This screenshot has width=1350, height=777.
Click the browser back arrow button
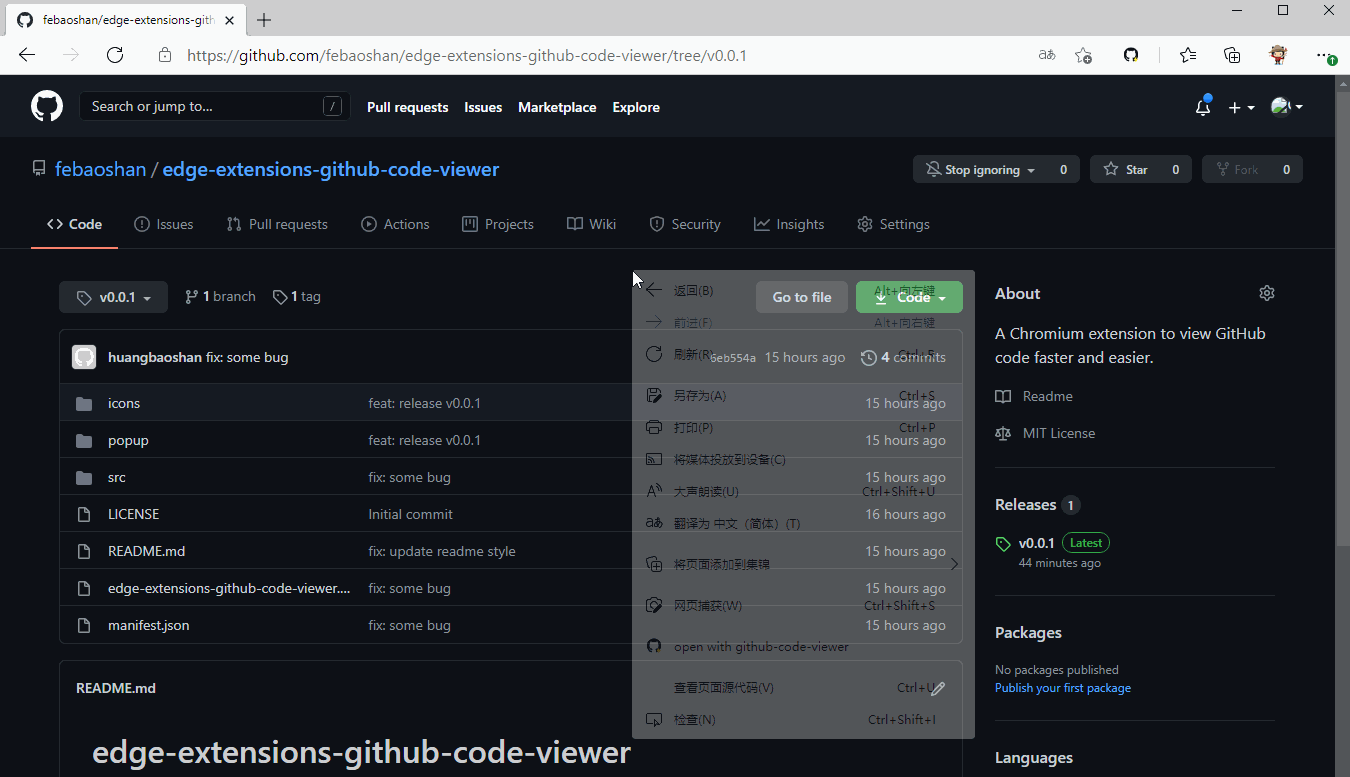pos(27,55)
